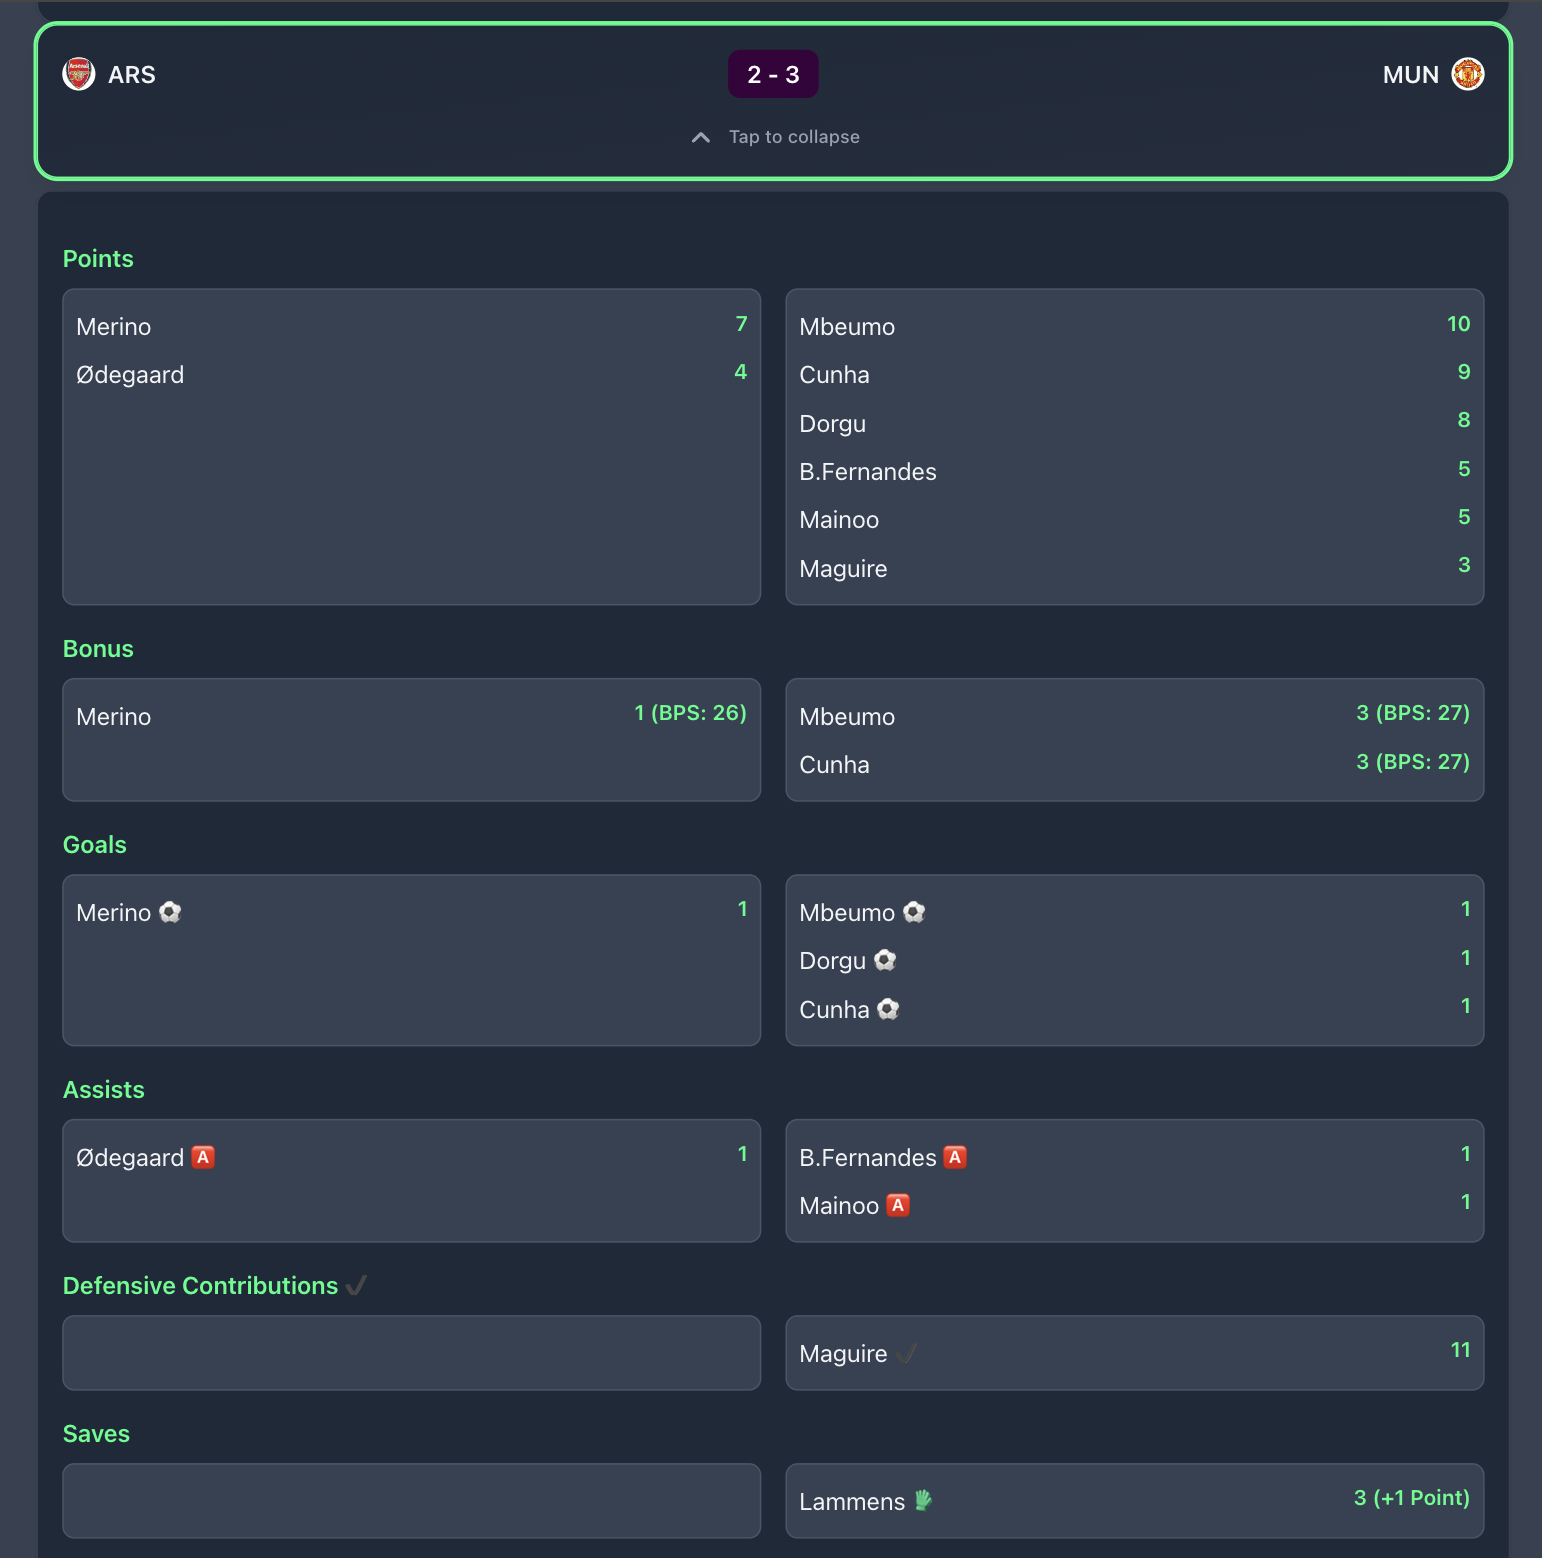Click the checkmark beside Maguire's defensive contributions

tap(906, 1353)
